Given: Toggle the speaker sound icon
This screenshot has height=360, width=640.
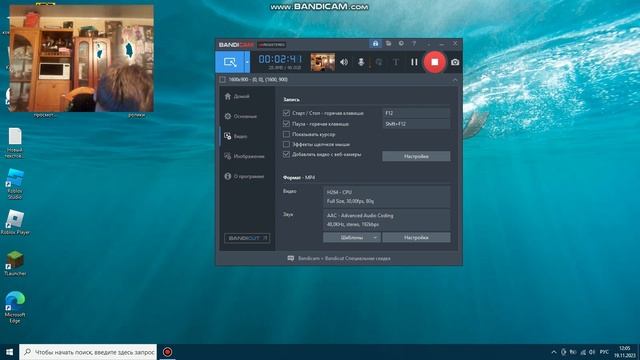Looking at the screenshot, I should point(344,62).
